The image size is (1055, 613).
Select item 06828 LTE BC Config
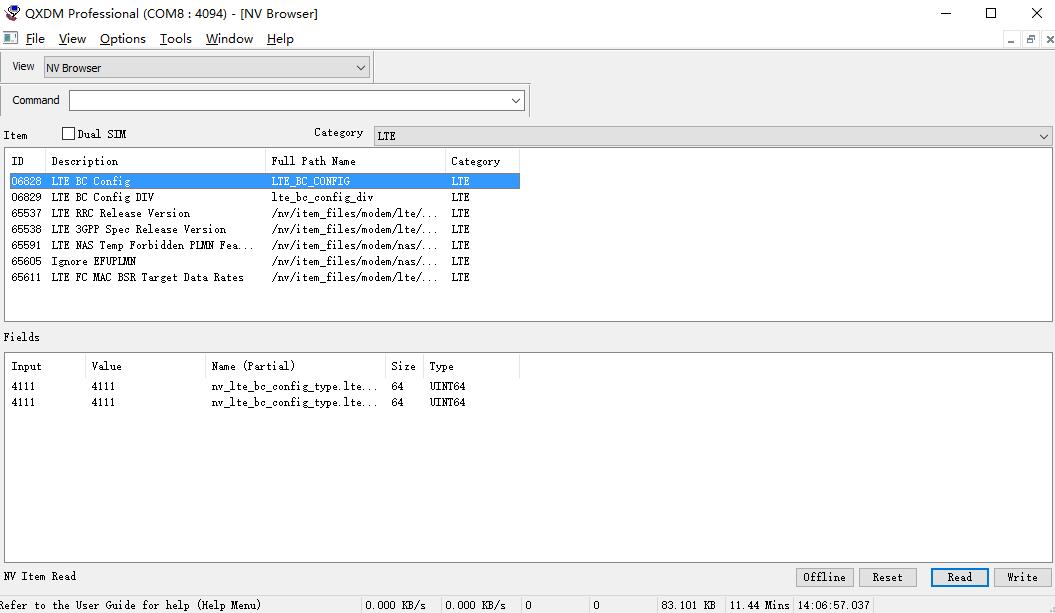(264, 181)
